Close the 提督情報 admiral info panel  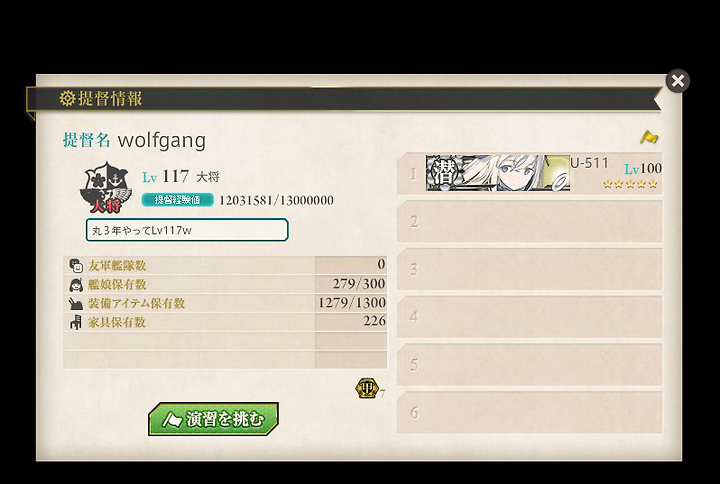click(678, 81)
